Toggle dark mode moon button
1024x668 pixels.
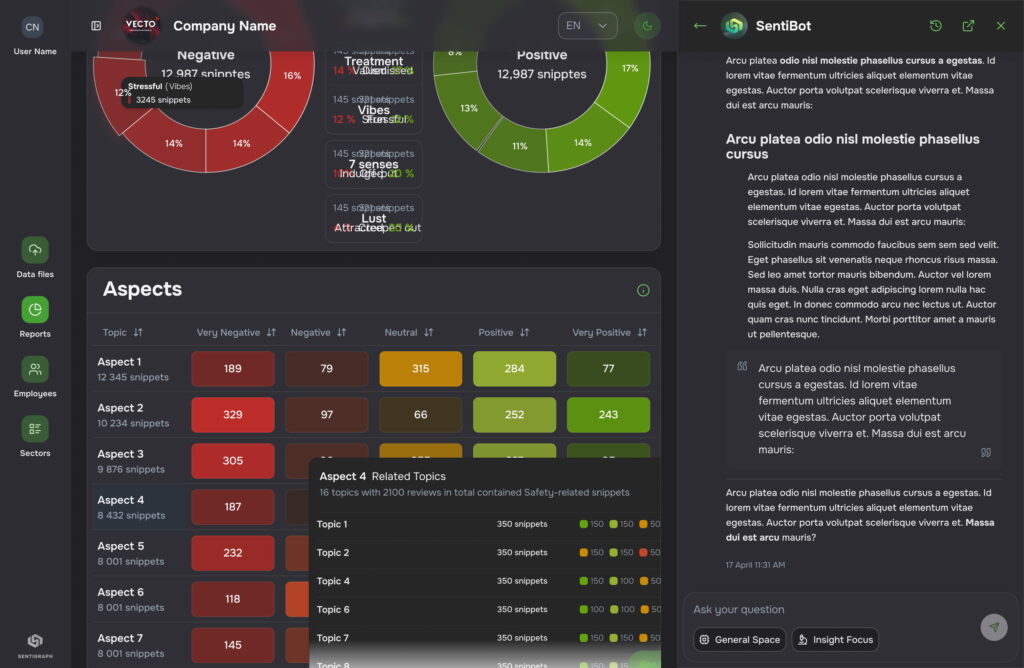pos(647,26)
